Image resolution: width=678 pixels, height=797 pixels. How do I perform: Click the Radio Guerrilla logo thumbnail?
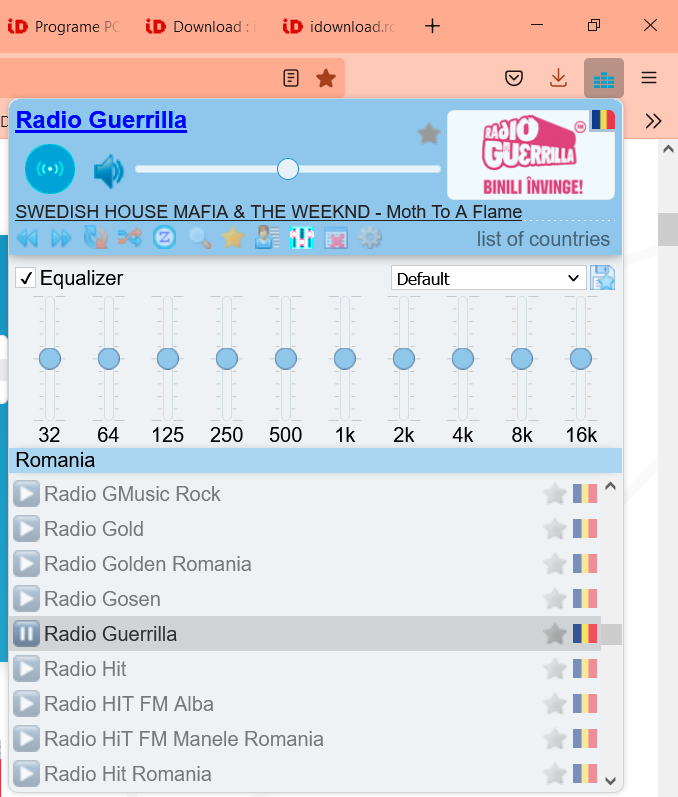[531, 155]
